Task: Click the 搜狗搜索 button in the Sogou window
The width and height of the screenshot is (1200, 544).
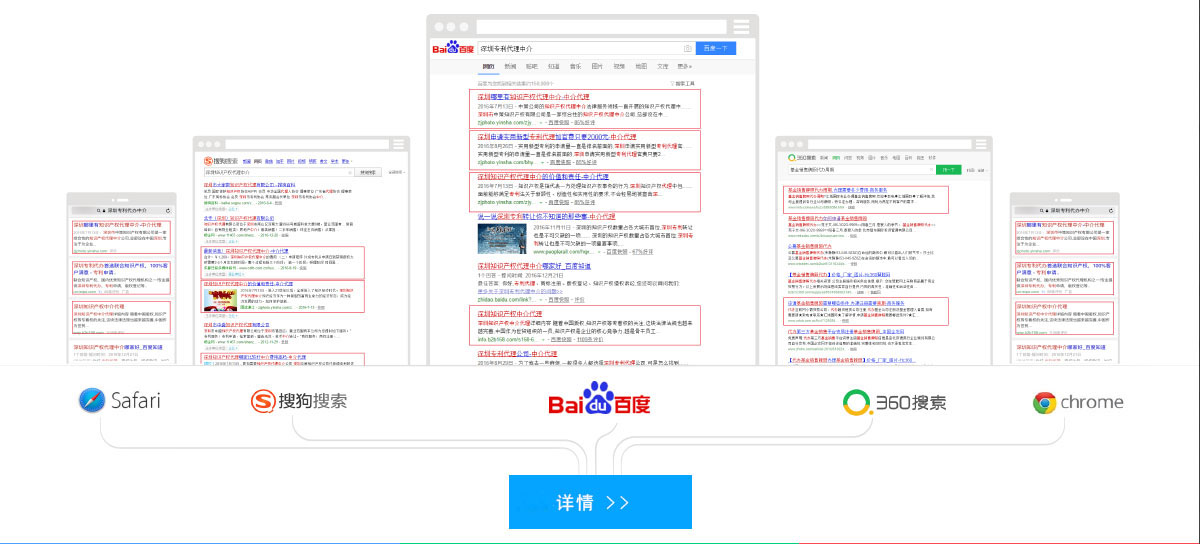Action: (368, 172)
